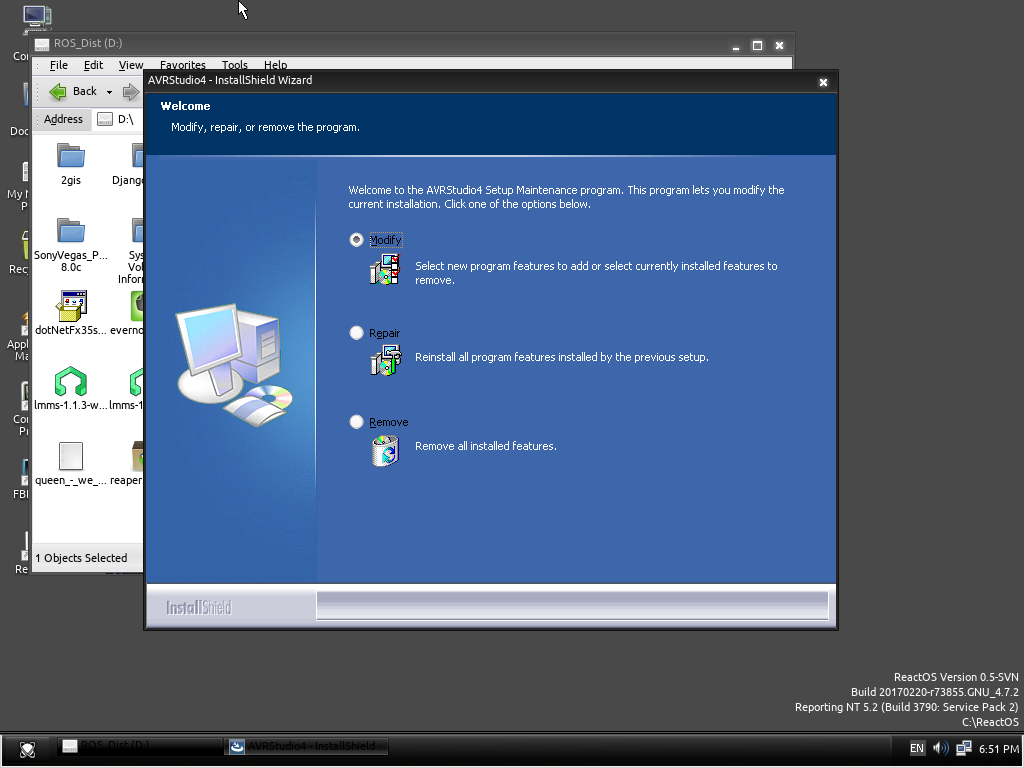Image resolution: width=1024 pixels, height=768 pixels.
Task: Click the Address label in explorer
Action: 63,119
